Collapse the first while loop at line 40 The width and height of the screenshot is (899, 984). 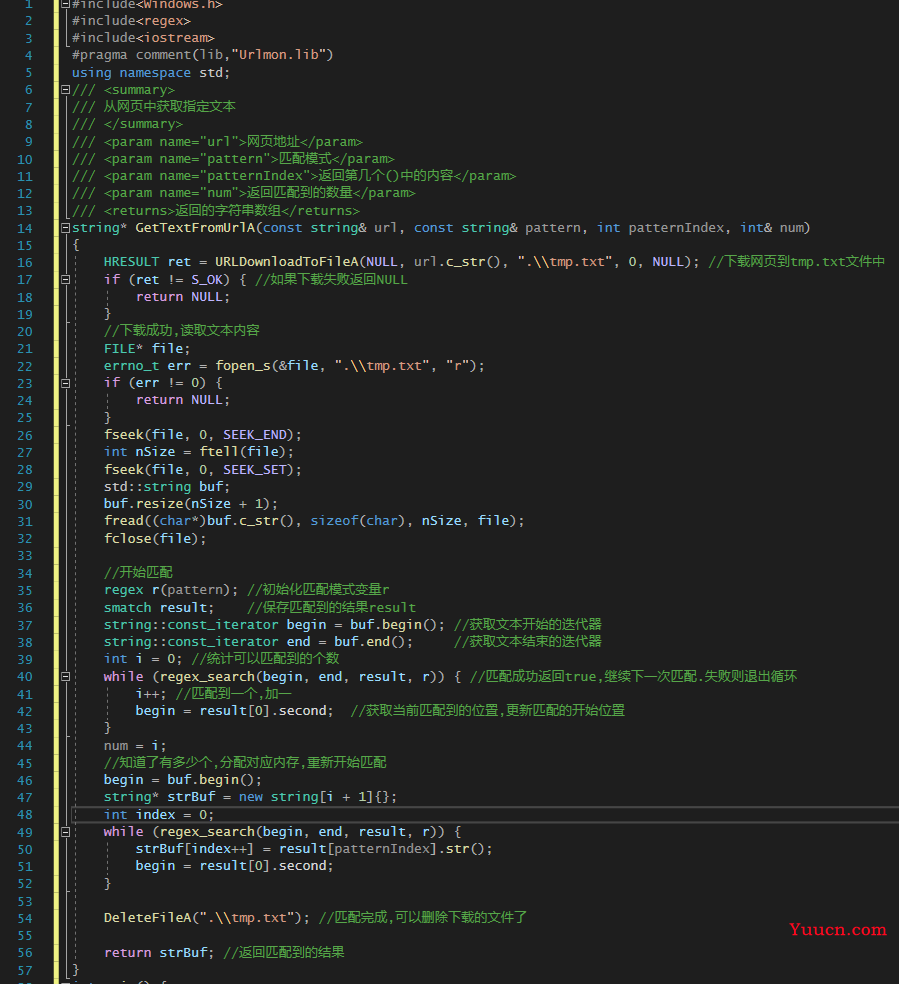[65, 676]
